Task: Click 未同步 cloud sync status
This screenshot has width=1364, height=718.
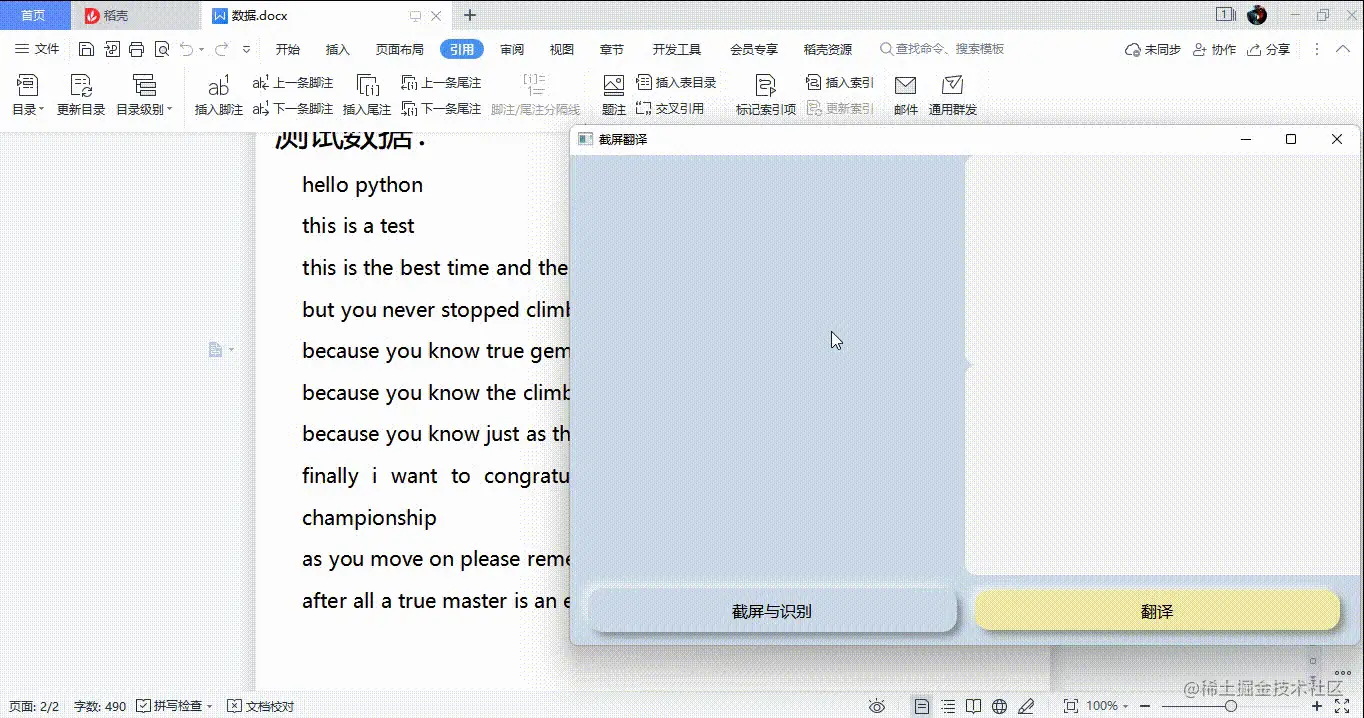Action: (1153, 49)
